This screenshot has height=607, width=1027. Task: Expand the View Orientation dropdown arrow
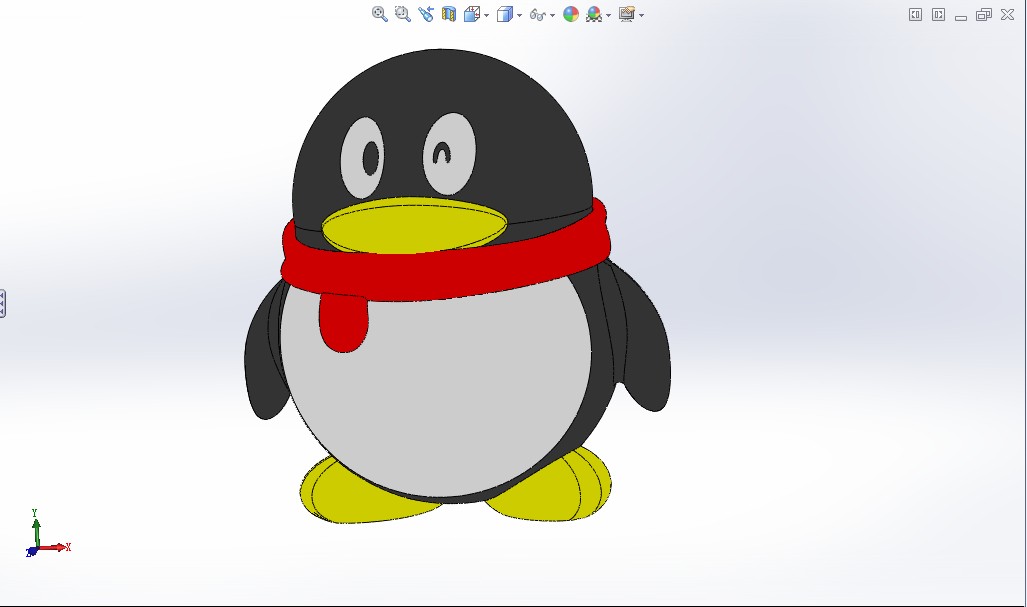487,15
